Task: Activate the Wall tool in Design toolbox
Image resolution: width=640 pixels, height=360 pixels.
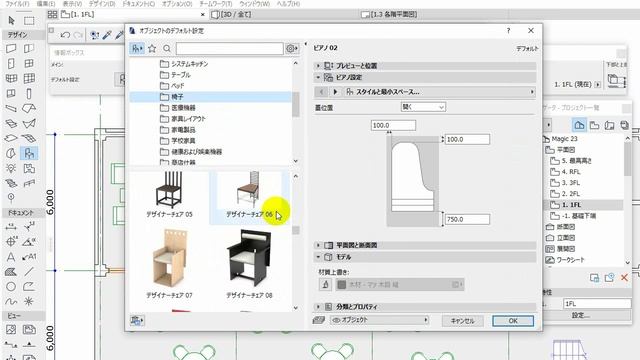Action: click(x=11, y=49)
